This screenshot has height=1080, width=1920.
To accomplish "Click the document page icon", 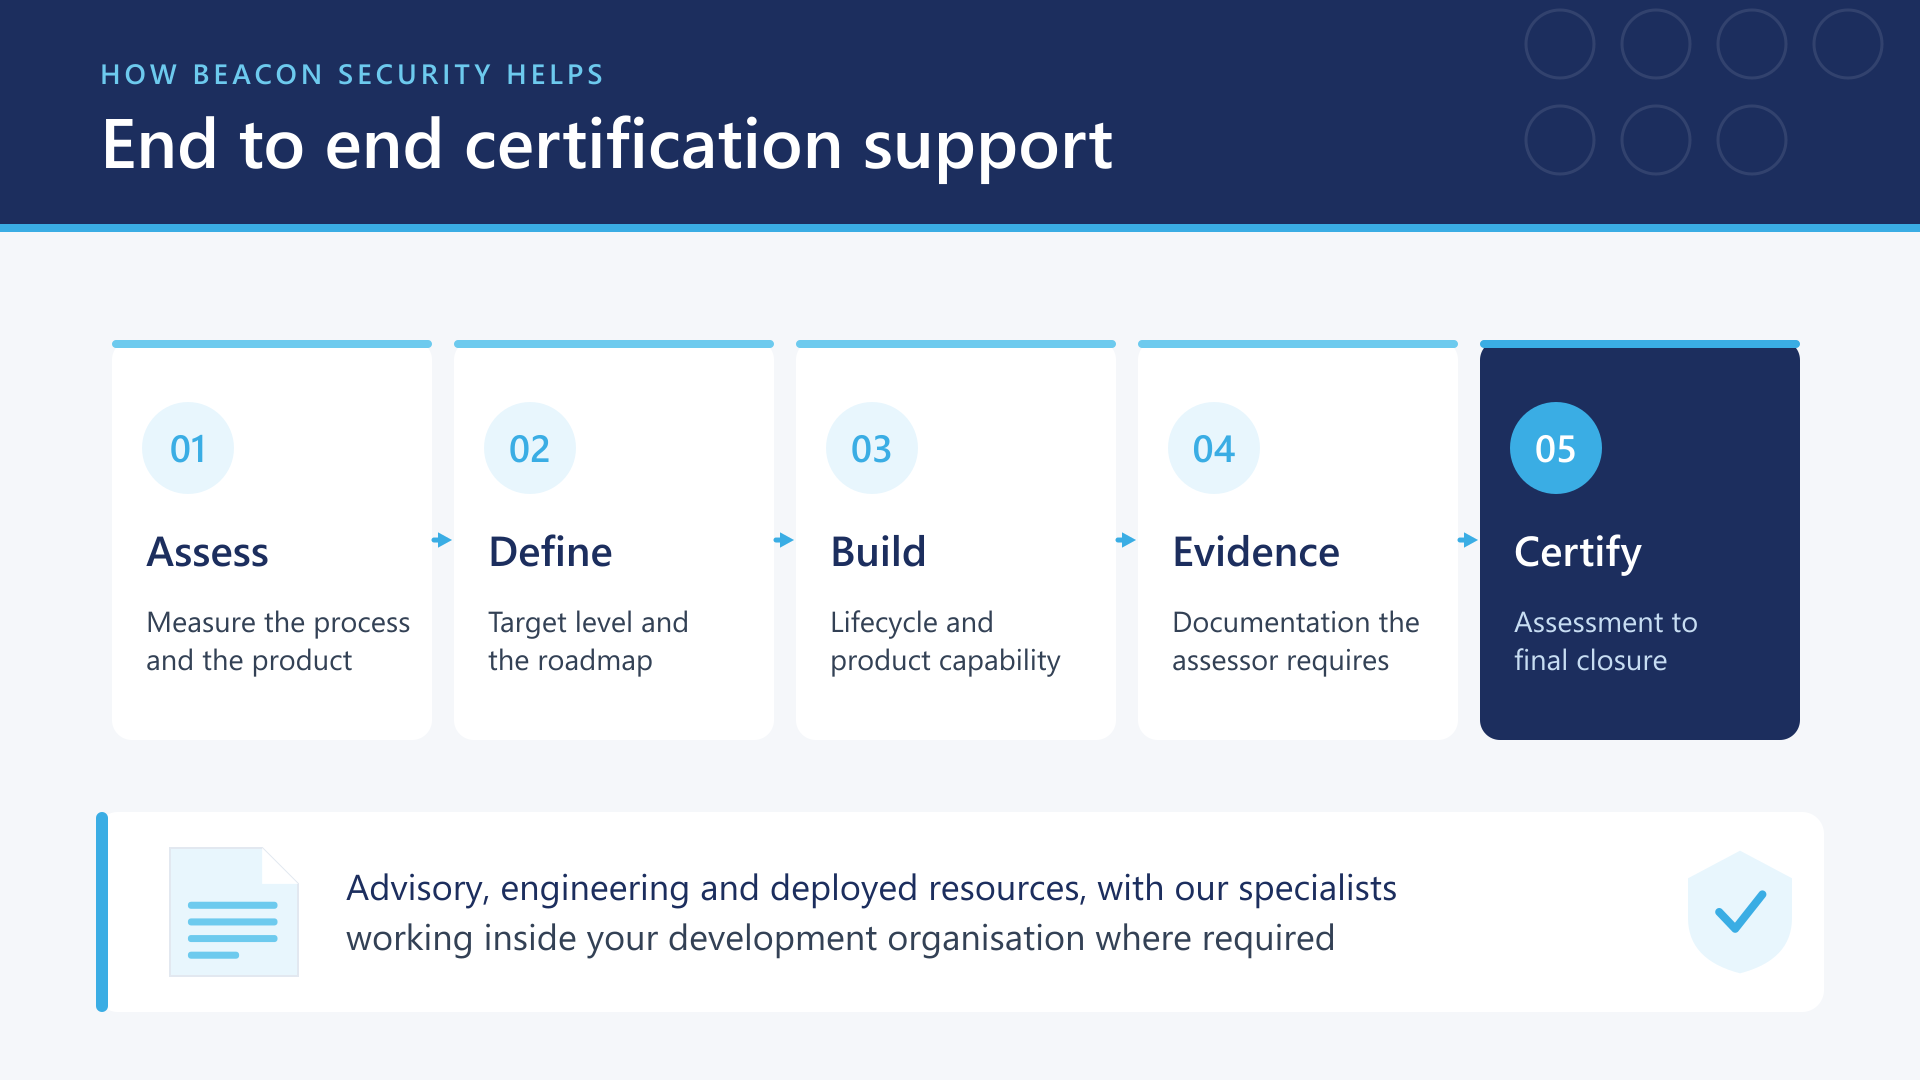I will pos(234,912).
